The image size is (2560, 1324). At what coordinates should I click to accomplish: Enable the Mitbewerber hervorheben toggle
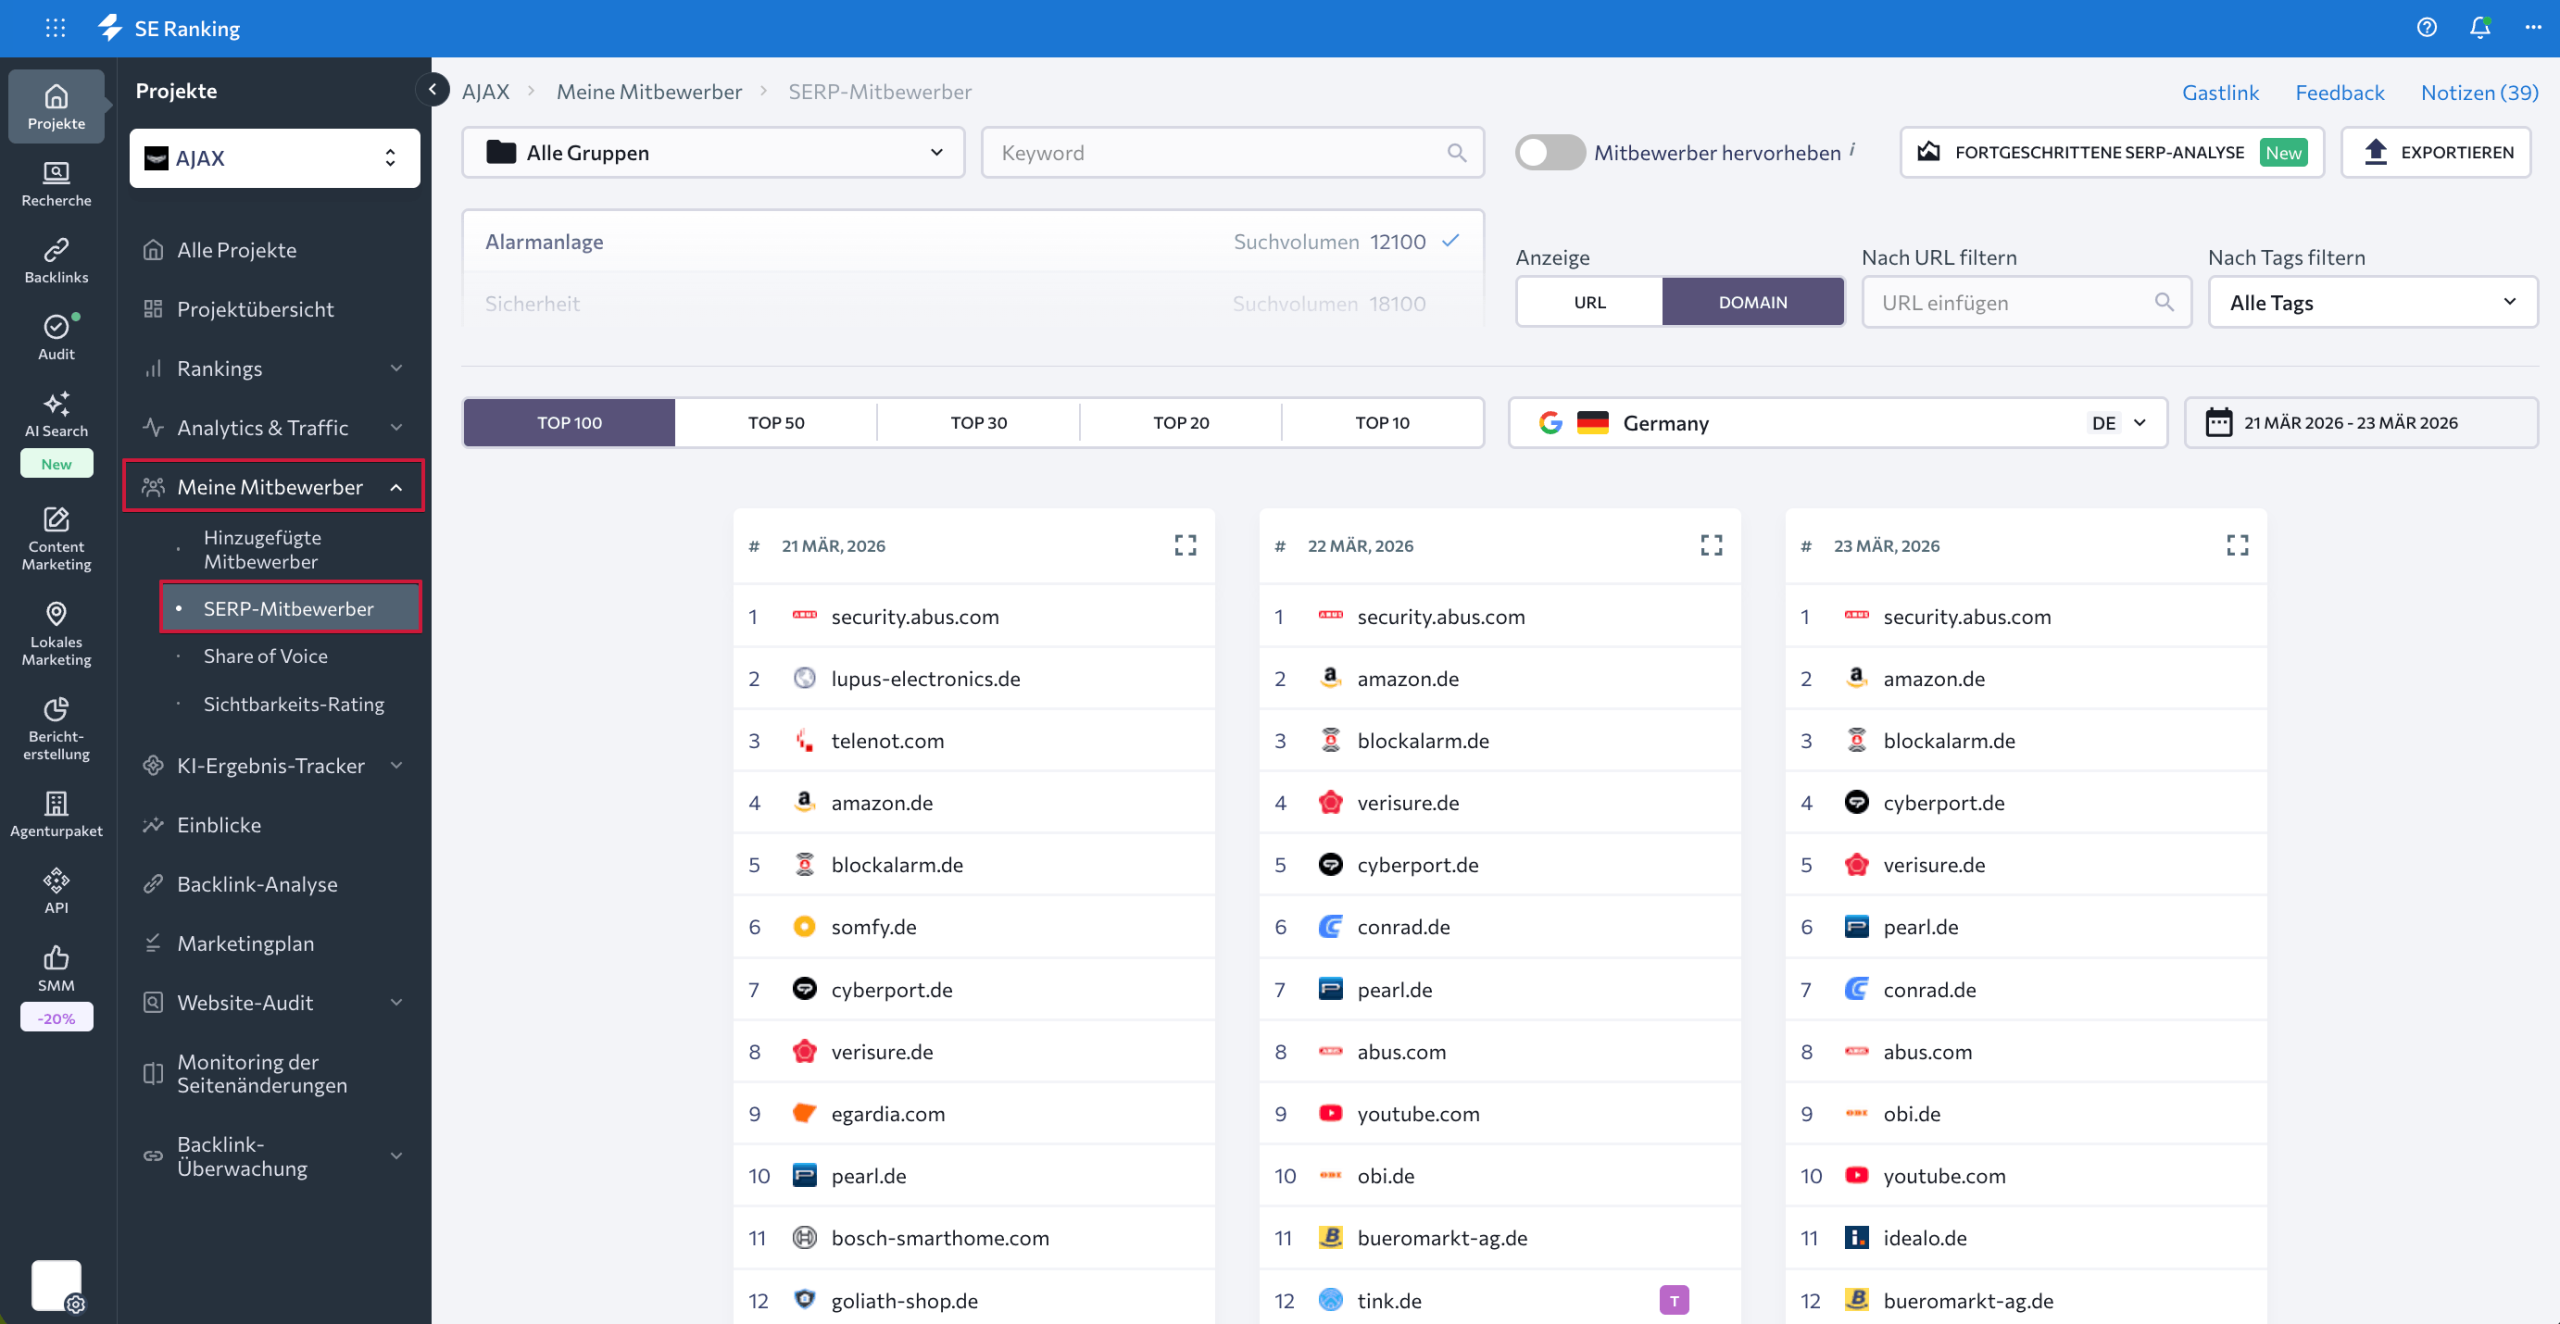[x=1549, y=152]
